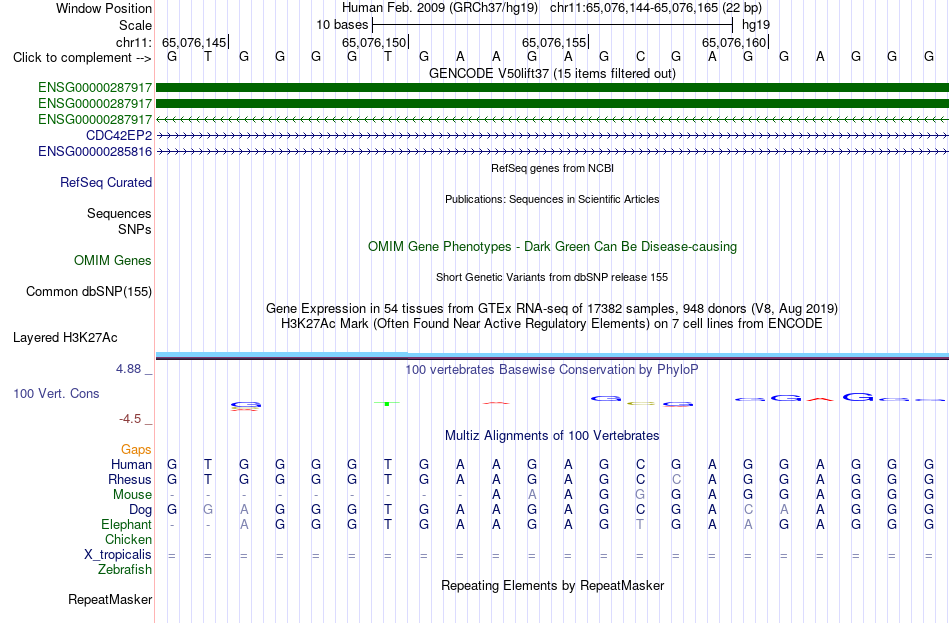Click the '10 bases' scale bar label
Screen dimensions: 950x623
pos(342,25)
